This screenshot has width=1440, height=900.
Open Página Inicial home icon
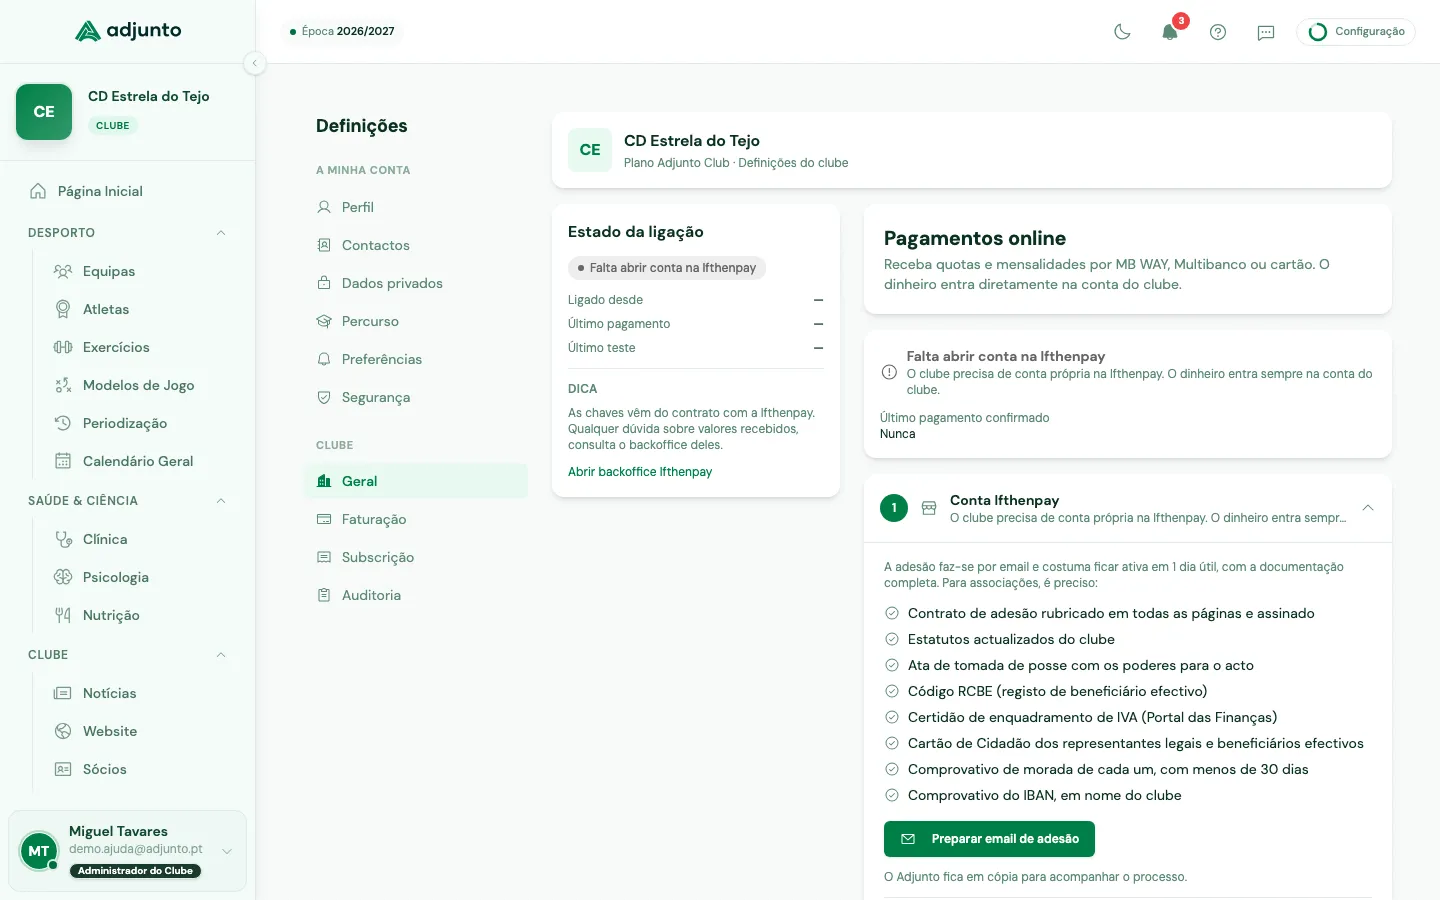[38, 191]
